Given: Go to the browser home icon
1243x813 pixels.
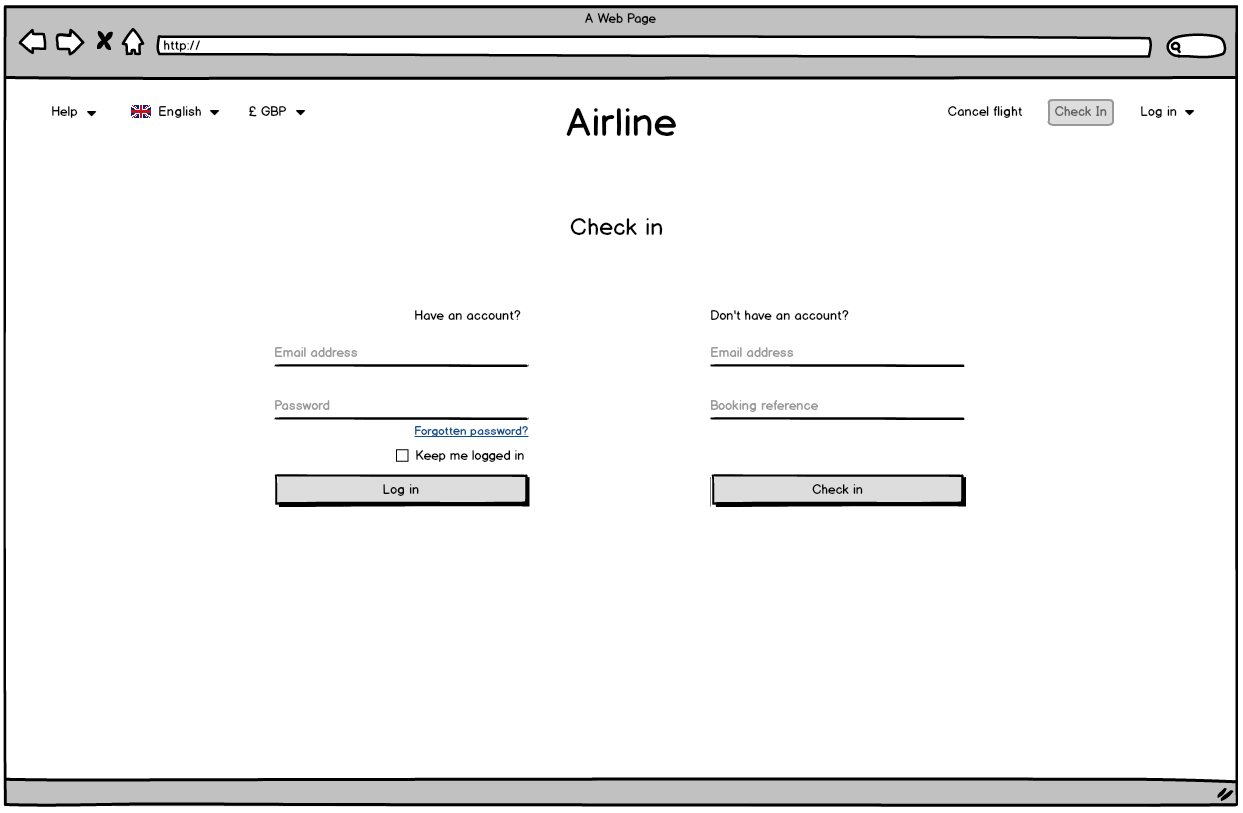Looking at the screenshot, I should (x=133, y=42).
